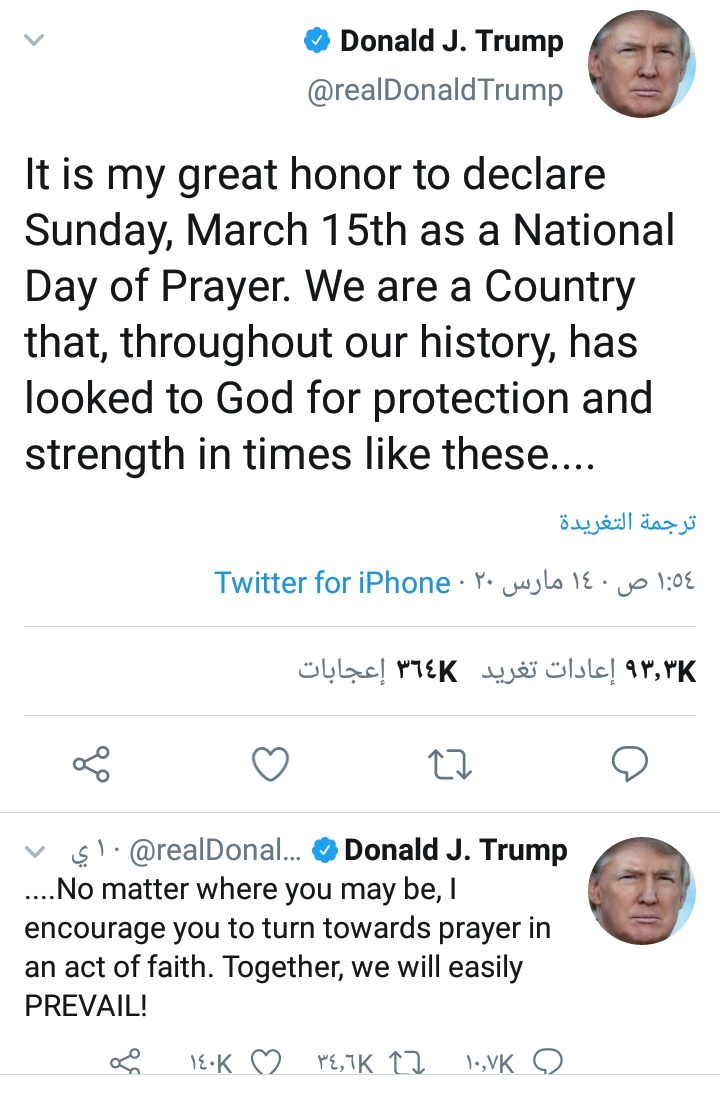The image size is (720, 1093).
Task: Like the reply tweet ending in PREVAIL
Action: click(x=264, y=1063)
